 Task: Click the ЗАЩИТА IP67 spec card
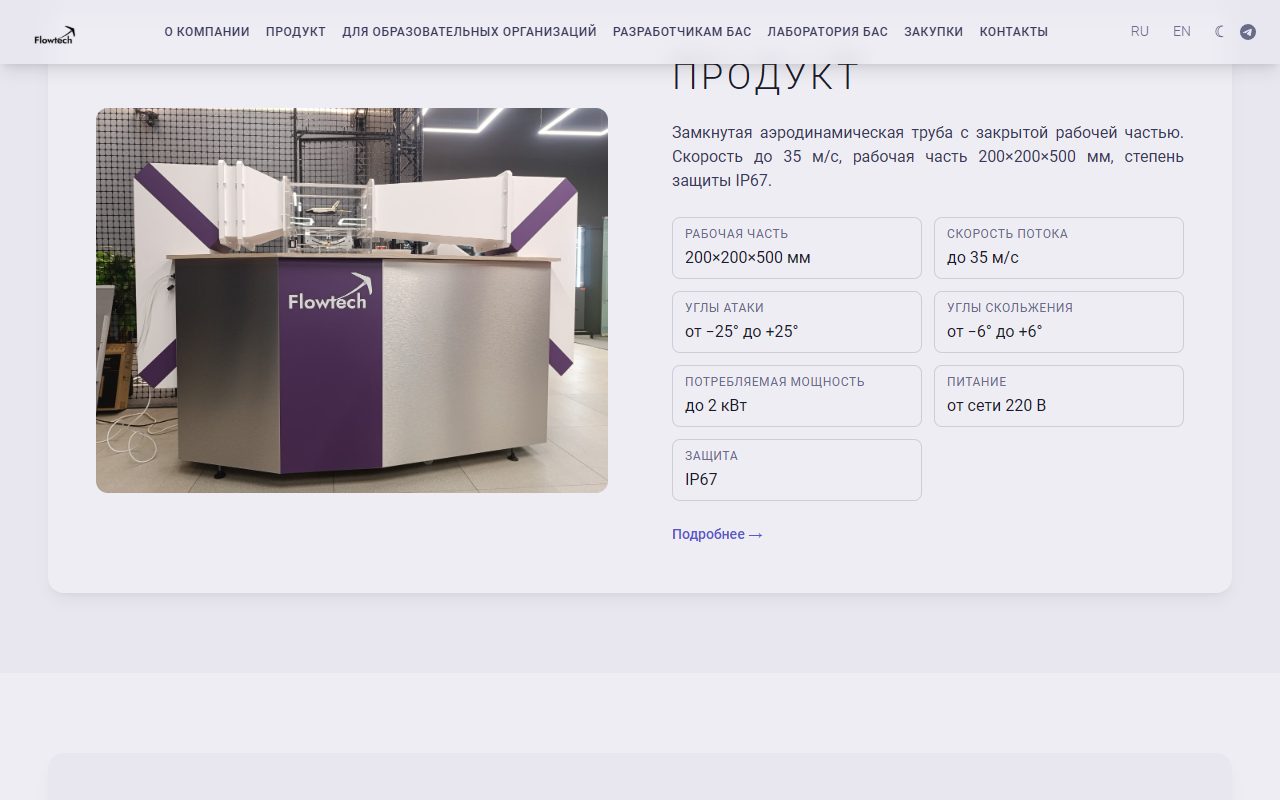pyautogui.click(x=797, y=470)
